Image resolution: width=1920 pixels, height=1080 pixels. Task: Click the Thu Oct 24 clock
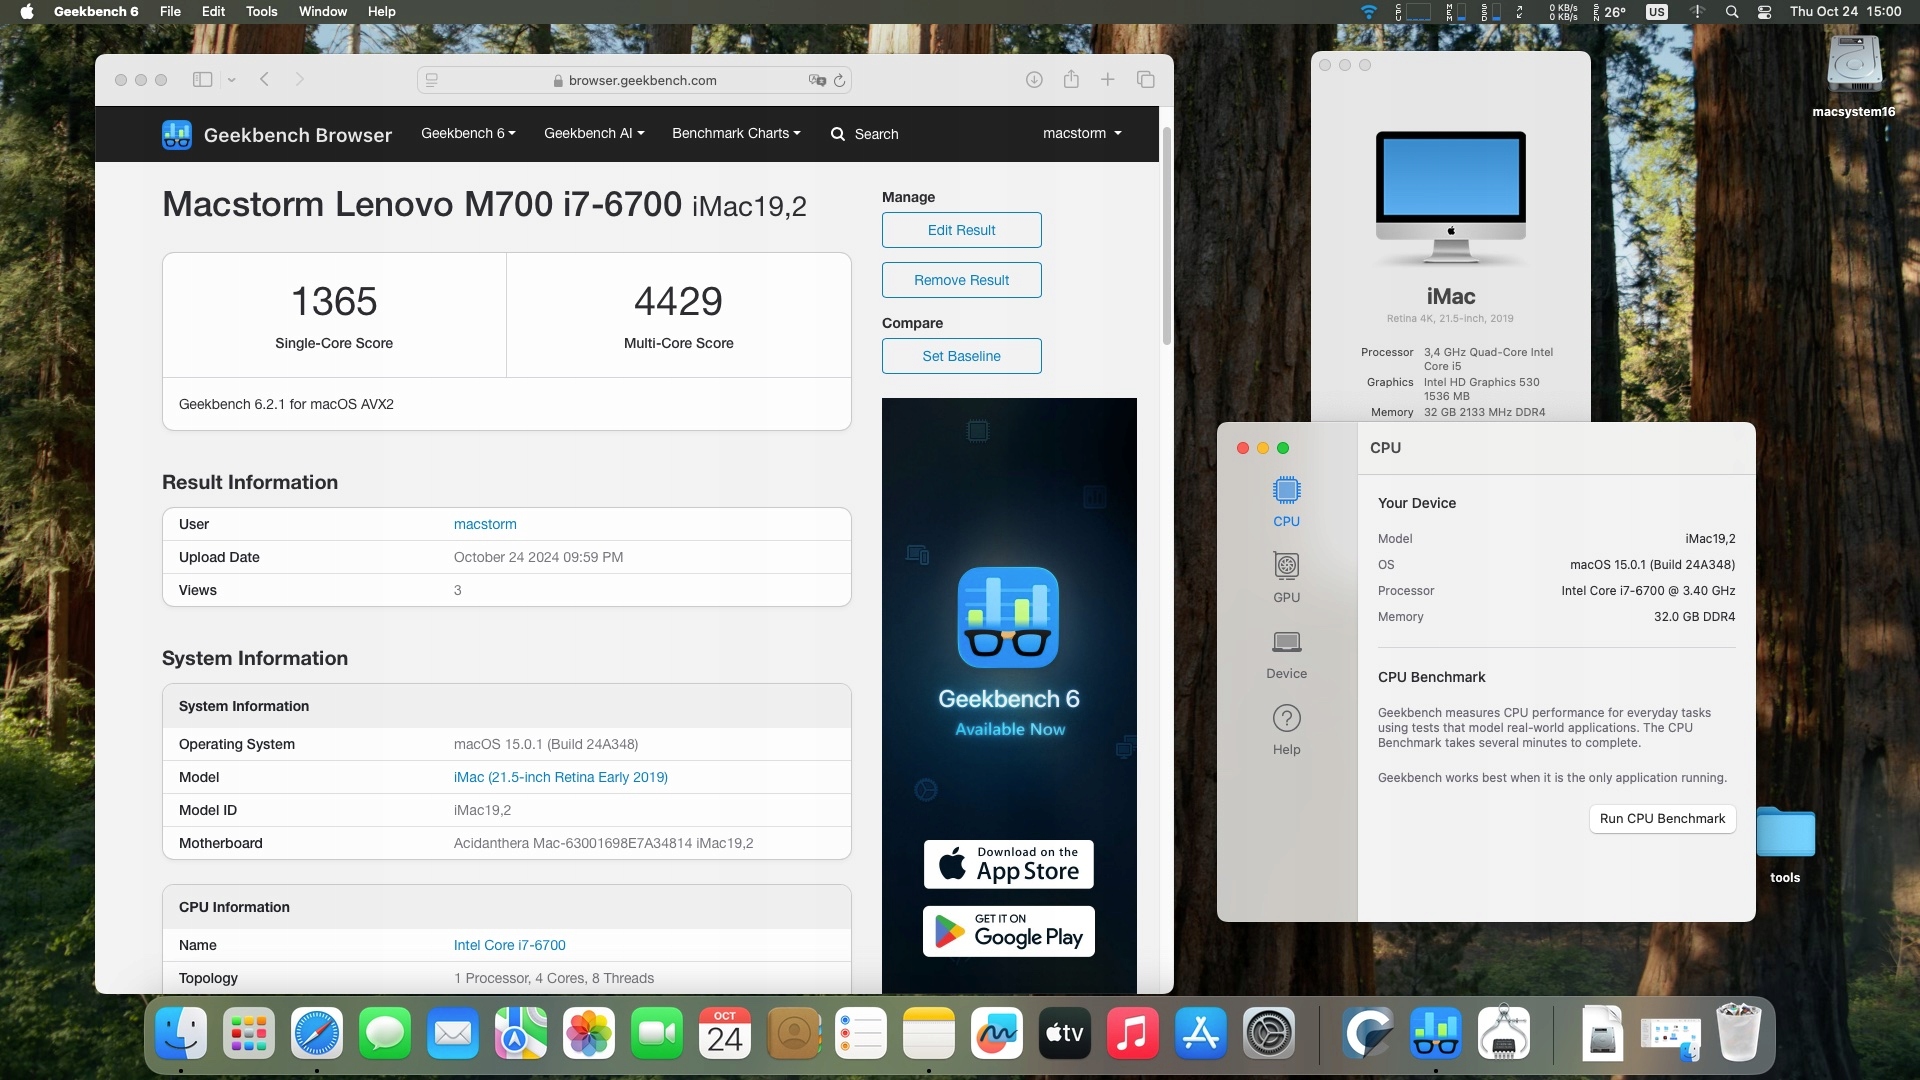(1845, 12)
